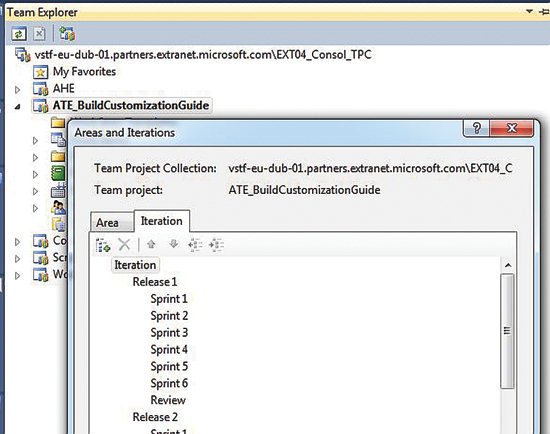Click the My Favorites star icon
The width and height of the screenshot is (550, 434).
[x=40, y=72]
